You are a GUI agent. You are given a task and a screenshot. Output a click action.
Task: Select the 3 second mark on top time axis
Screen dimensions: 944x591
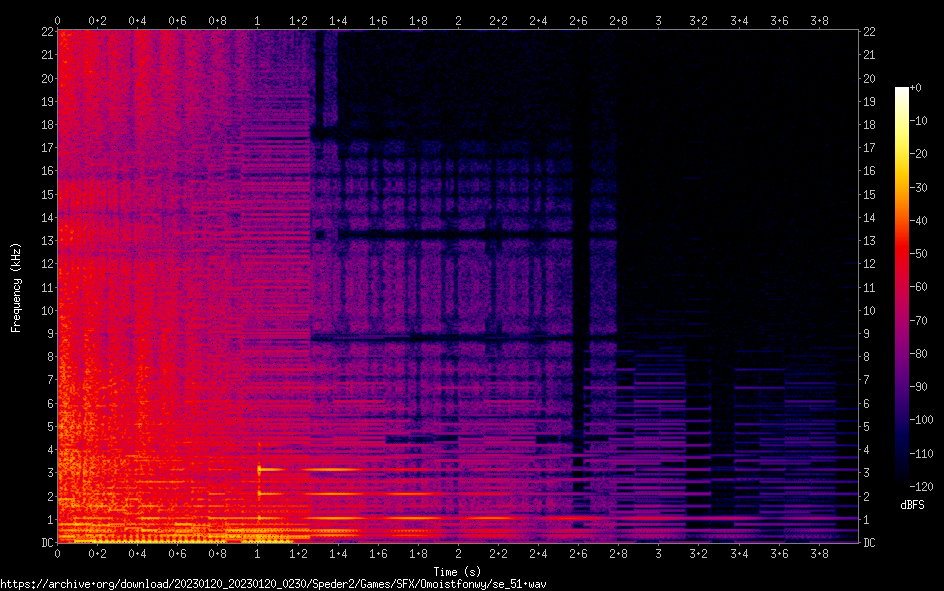pyautogui.click(x=658, y=20)
